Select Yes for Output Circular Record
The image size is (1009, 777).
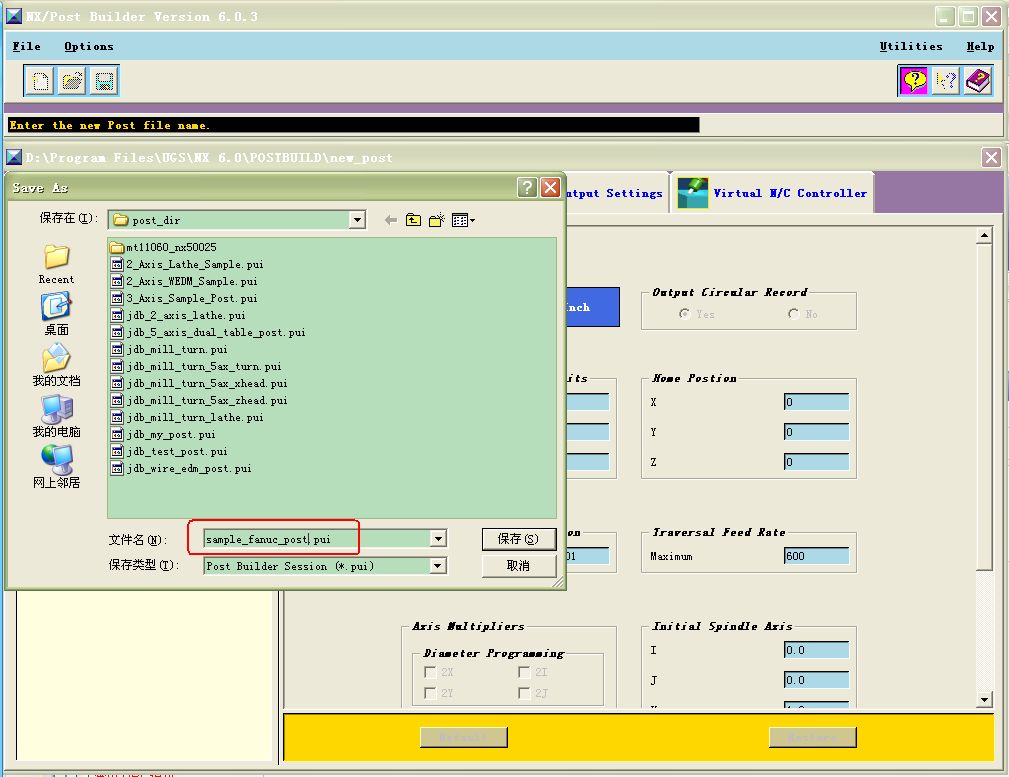coord(685,314)
